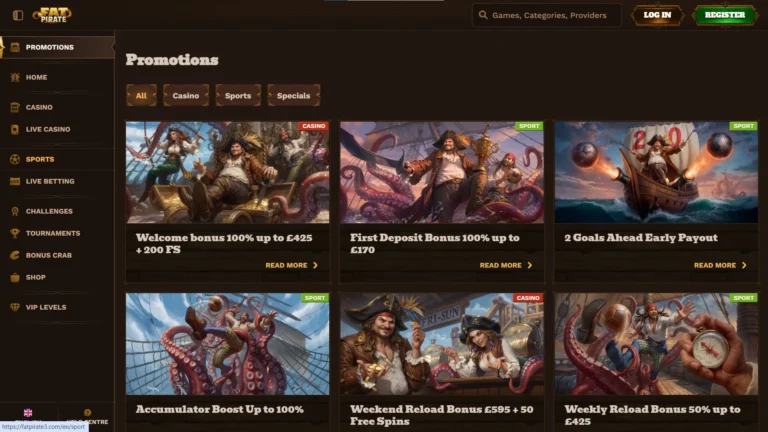Screen dimensions: 768x432
Task: Open the Fat Pirate logo homepage
Action: click(x=52, y=15)
